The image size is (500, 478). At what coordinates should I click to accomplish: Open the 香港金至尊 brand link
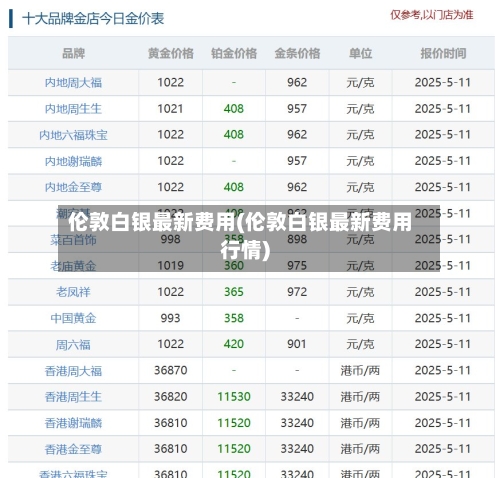point(73,449)
